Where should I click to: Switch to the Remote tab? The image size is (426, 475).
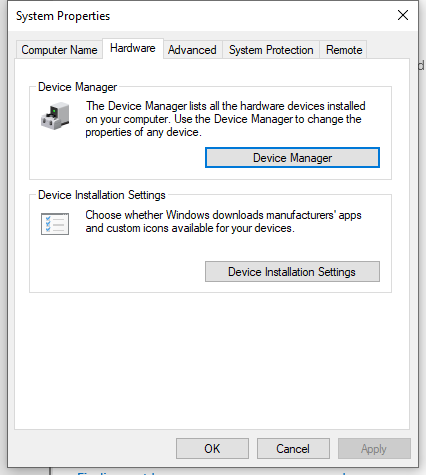click(x=344, y=50)
